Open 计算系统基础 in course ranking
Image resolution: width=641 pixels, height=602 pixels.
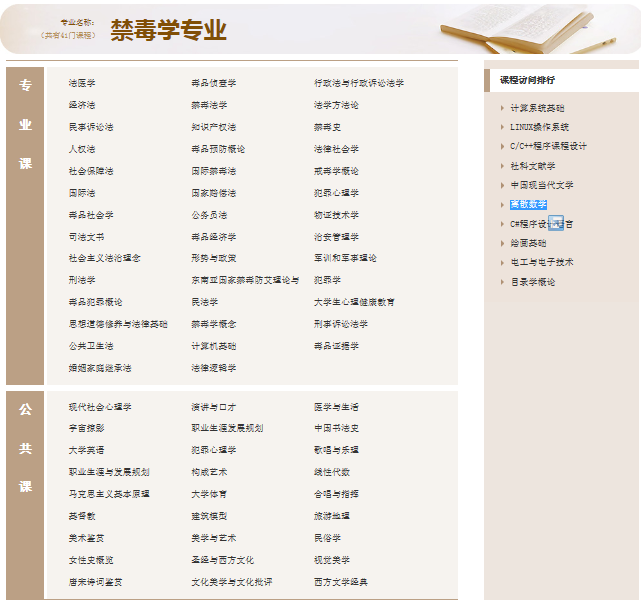tap(537, 108)
